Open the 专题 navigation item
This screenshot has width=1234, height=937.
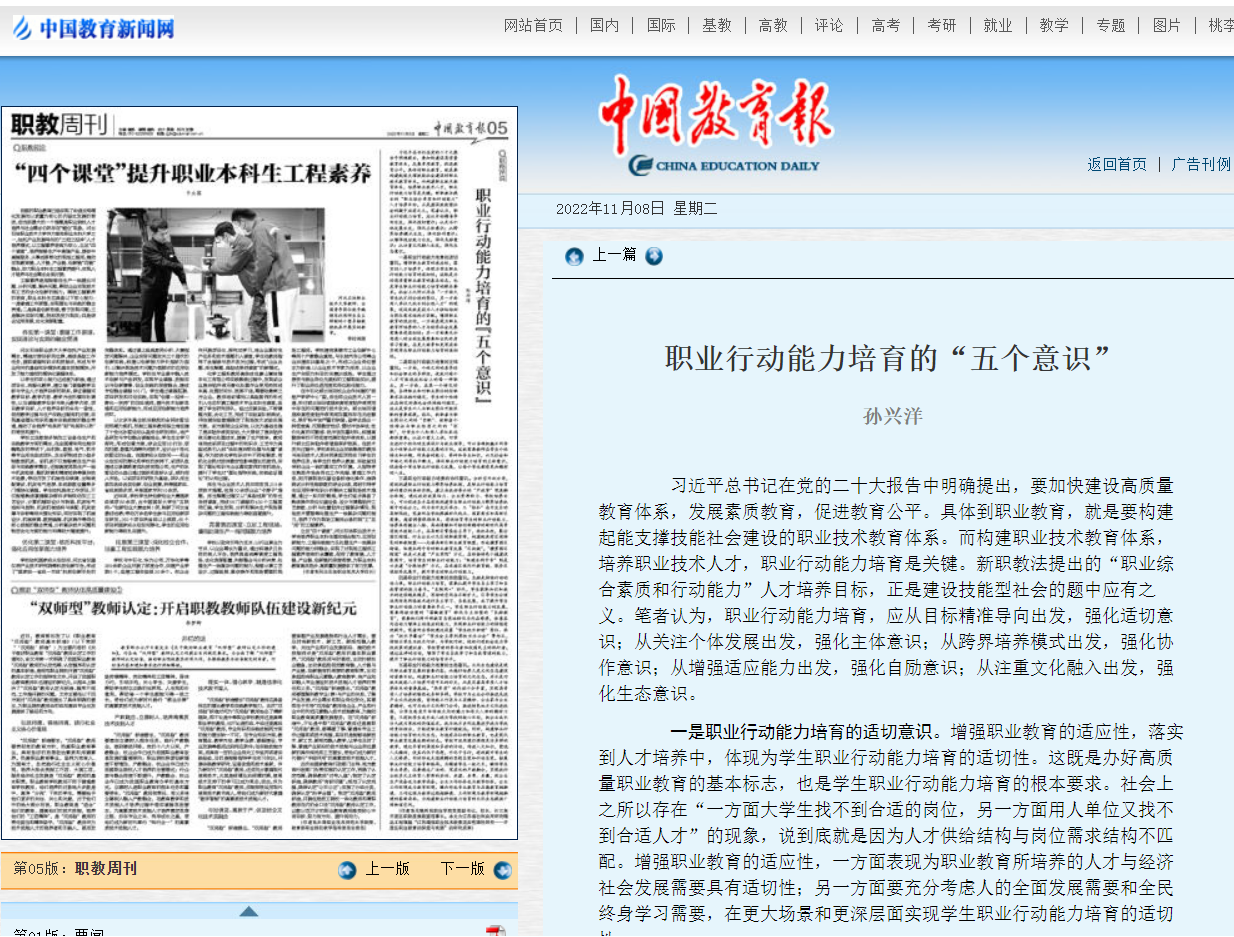[x=1110, y=26]
